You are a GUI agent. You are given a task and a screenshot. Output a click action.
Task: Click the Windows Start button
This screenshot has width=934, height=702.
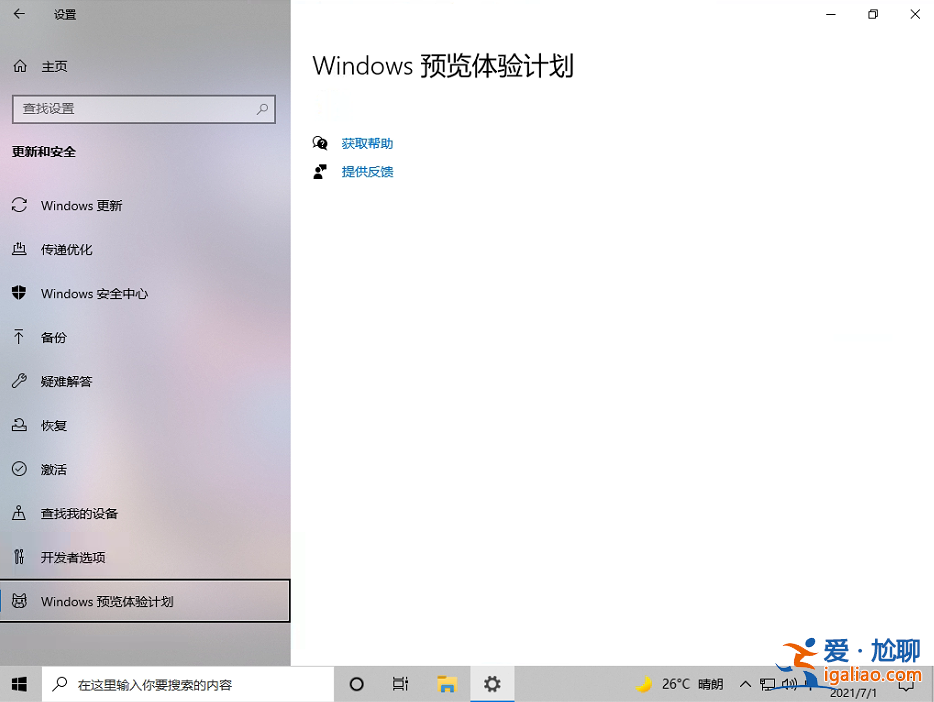click(x=18, y=684)
